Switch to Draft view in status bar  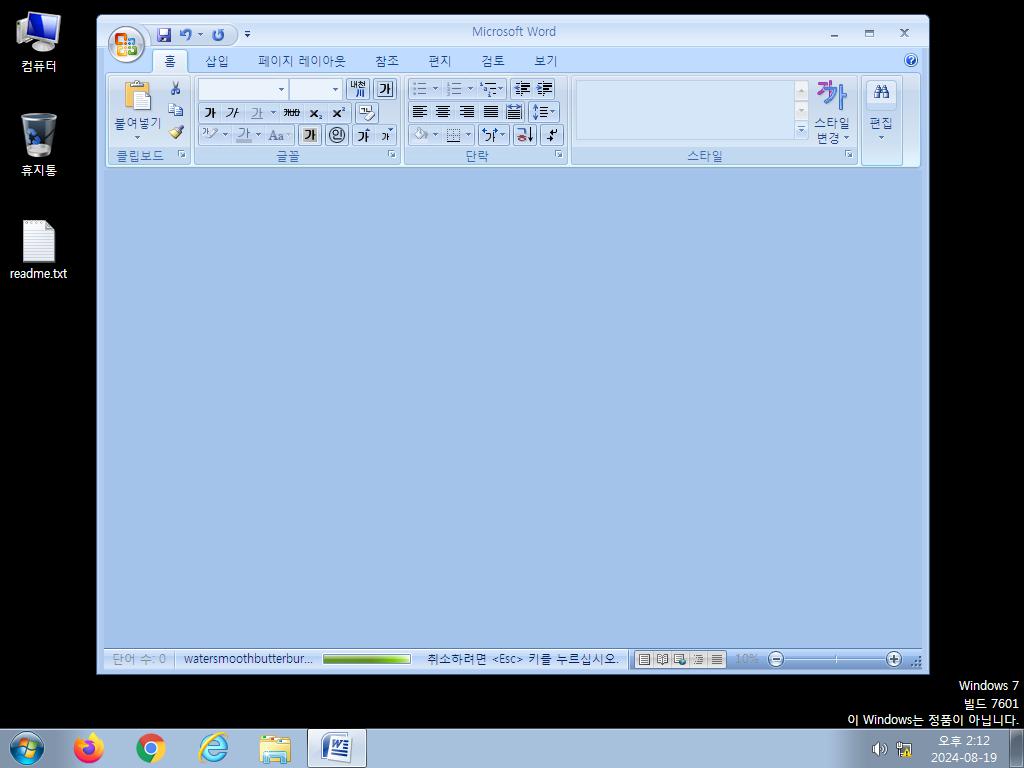tap(716, 659)
